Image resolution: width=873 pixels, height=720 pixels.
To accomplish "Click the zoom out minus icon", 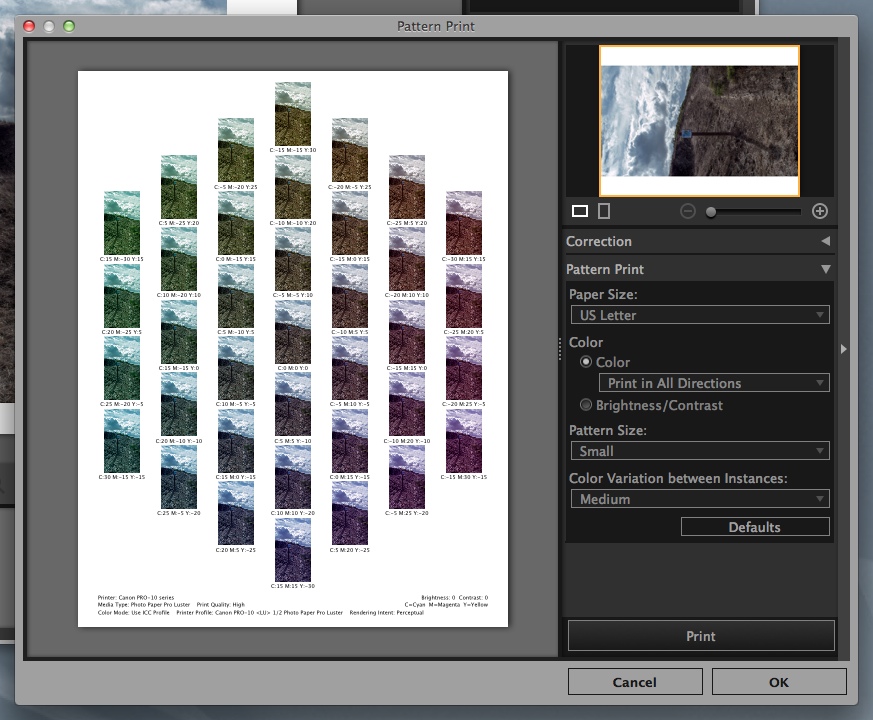I will 688,211.
